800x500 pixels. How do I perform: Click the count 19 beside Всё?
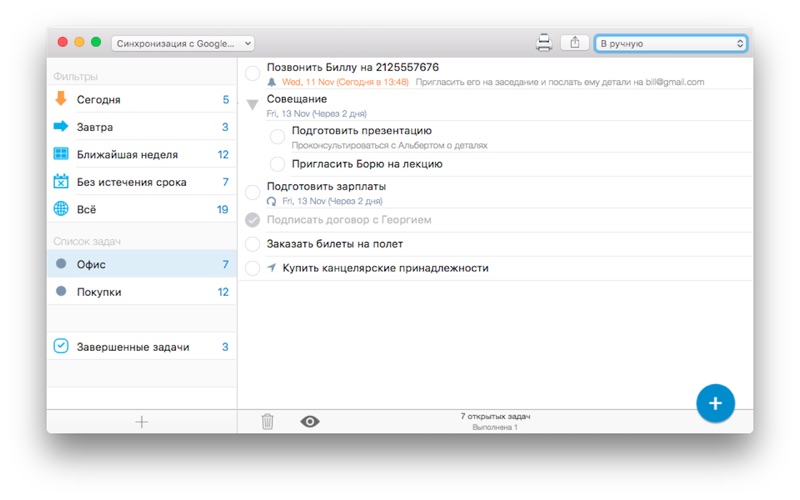point(222,209)
